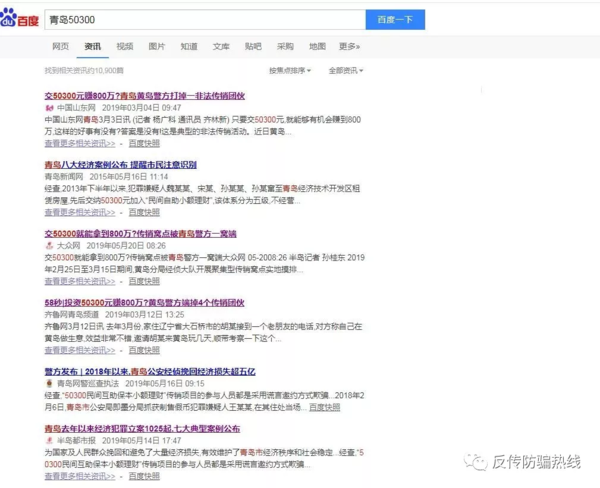Open headline 交50300元赚800万 news result

144,95
